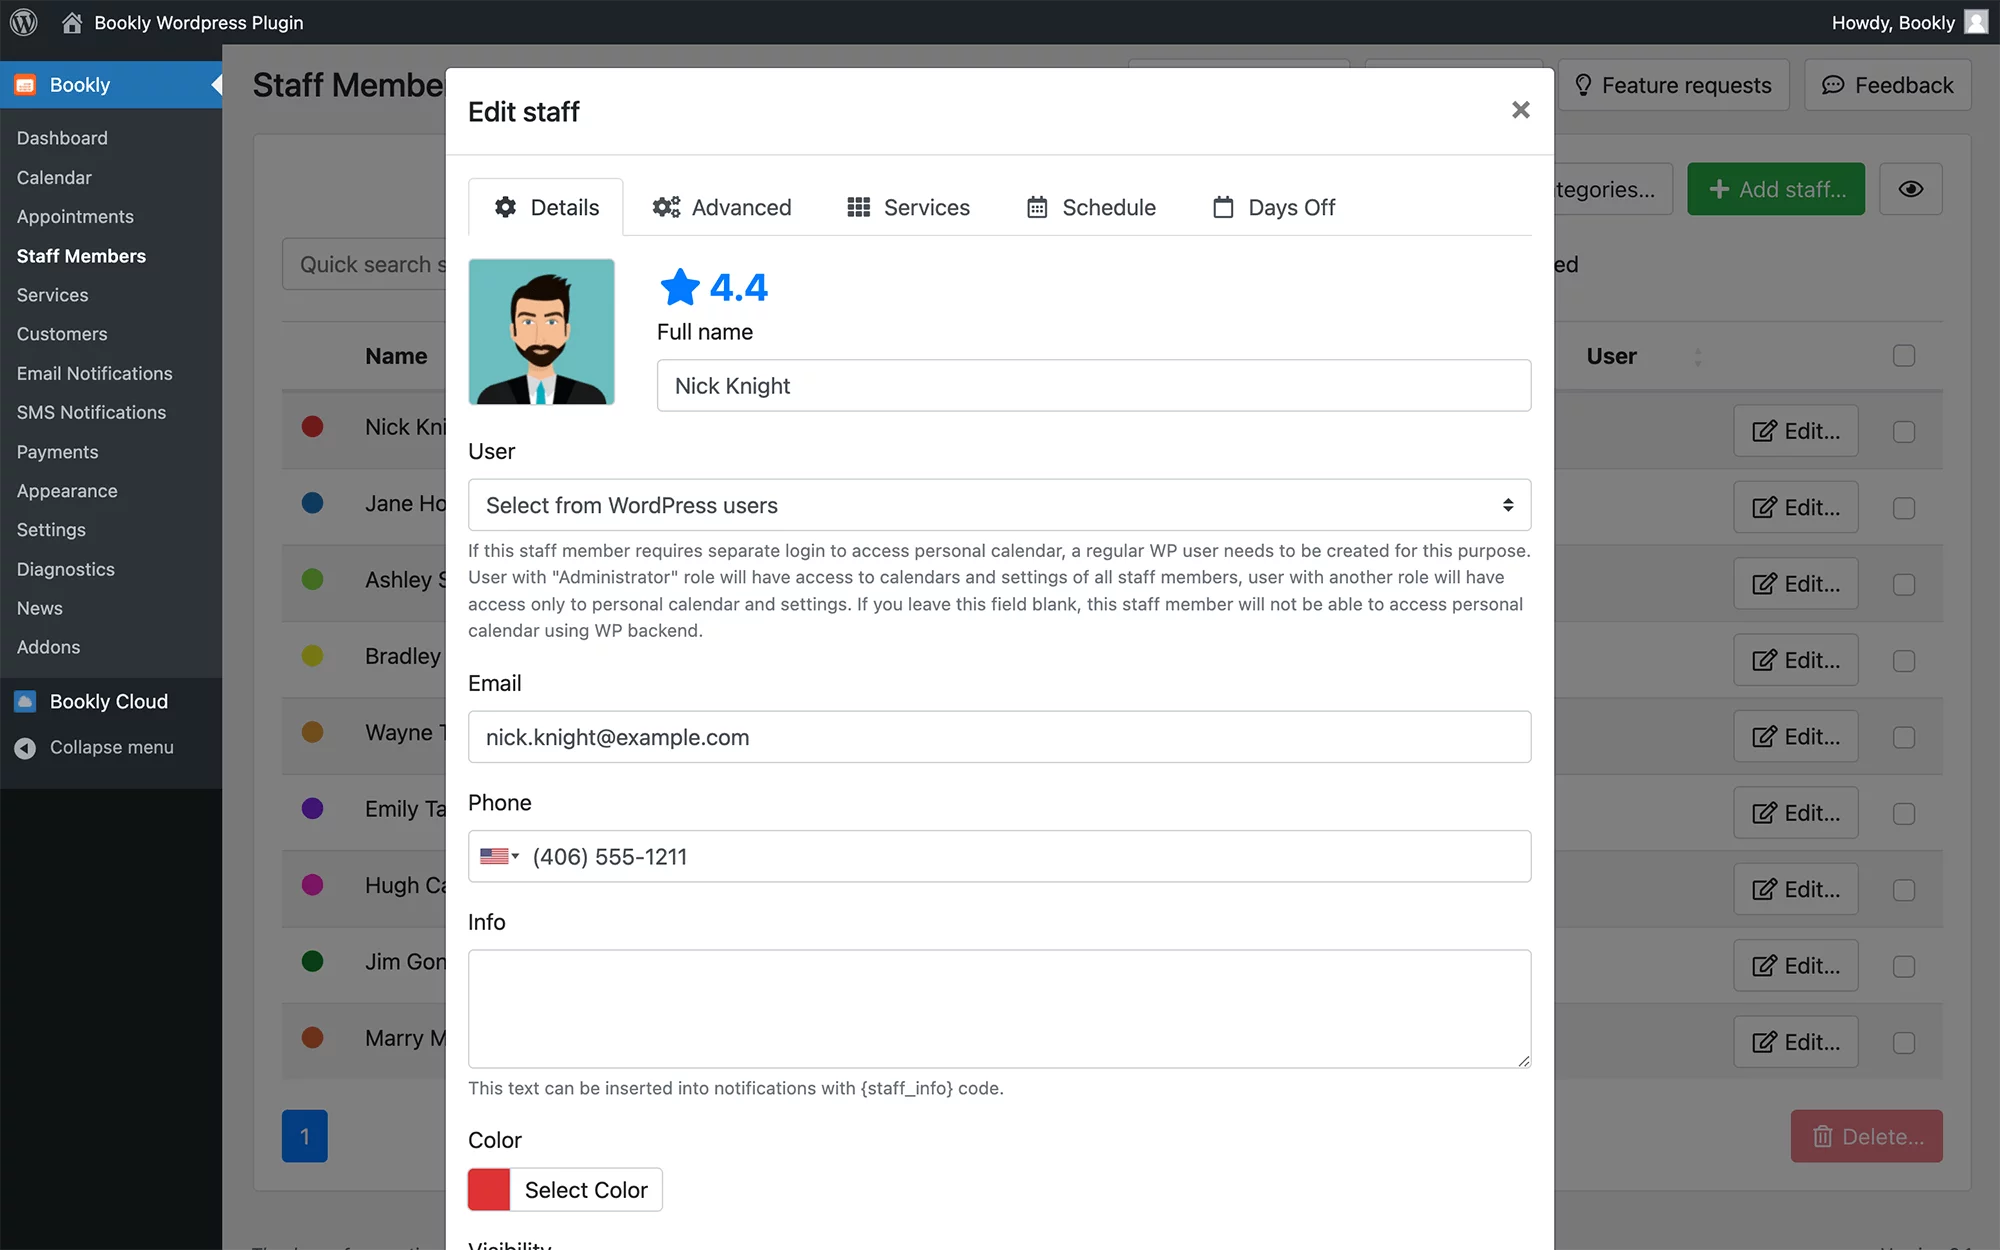2000x1250 pixels.
Task: Click the red Delete button
Action: pyautogui.click(x=1867, y=1136)
